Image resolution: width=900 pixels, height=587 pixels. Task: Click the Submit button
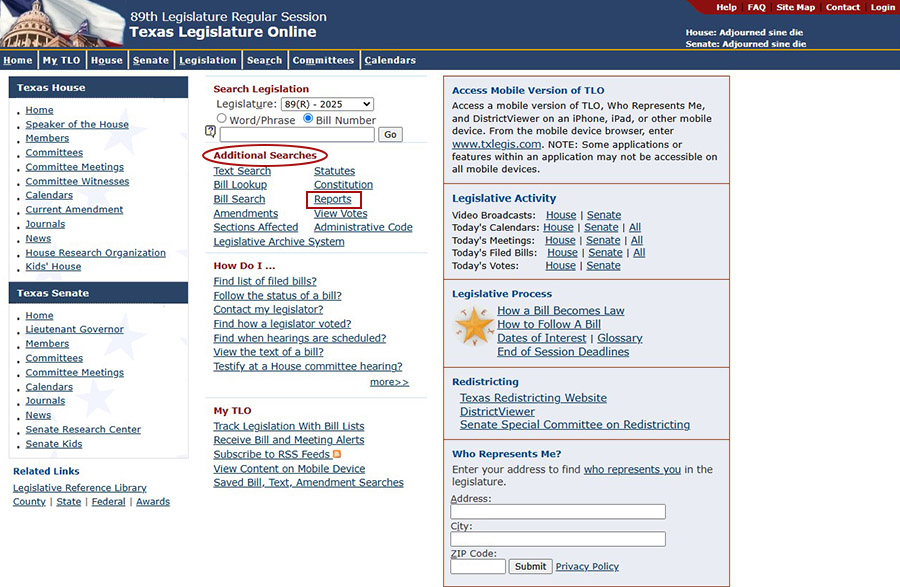tap(530, 566)
